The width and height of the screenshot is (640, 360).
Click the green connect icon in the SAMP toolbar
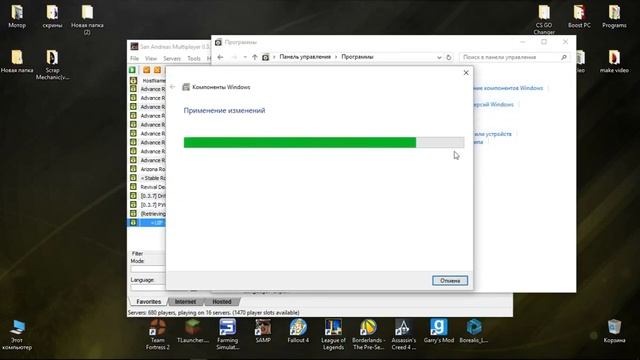pos(133,70)
